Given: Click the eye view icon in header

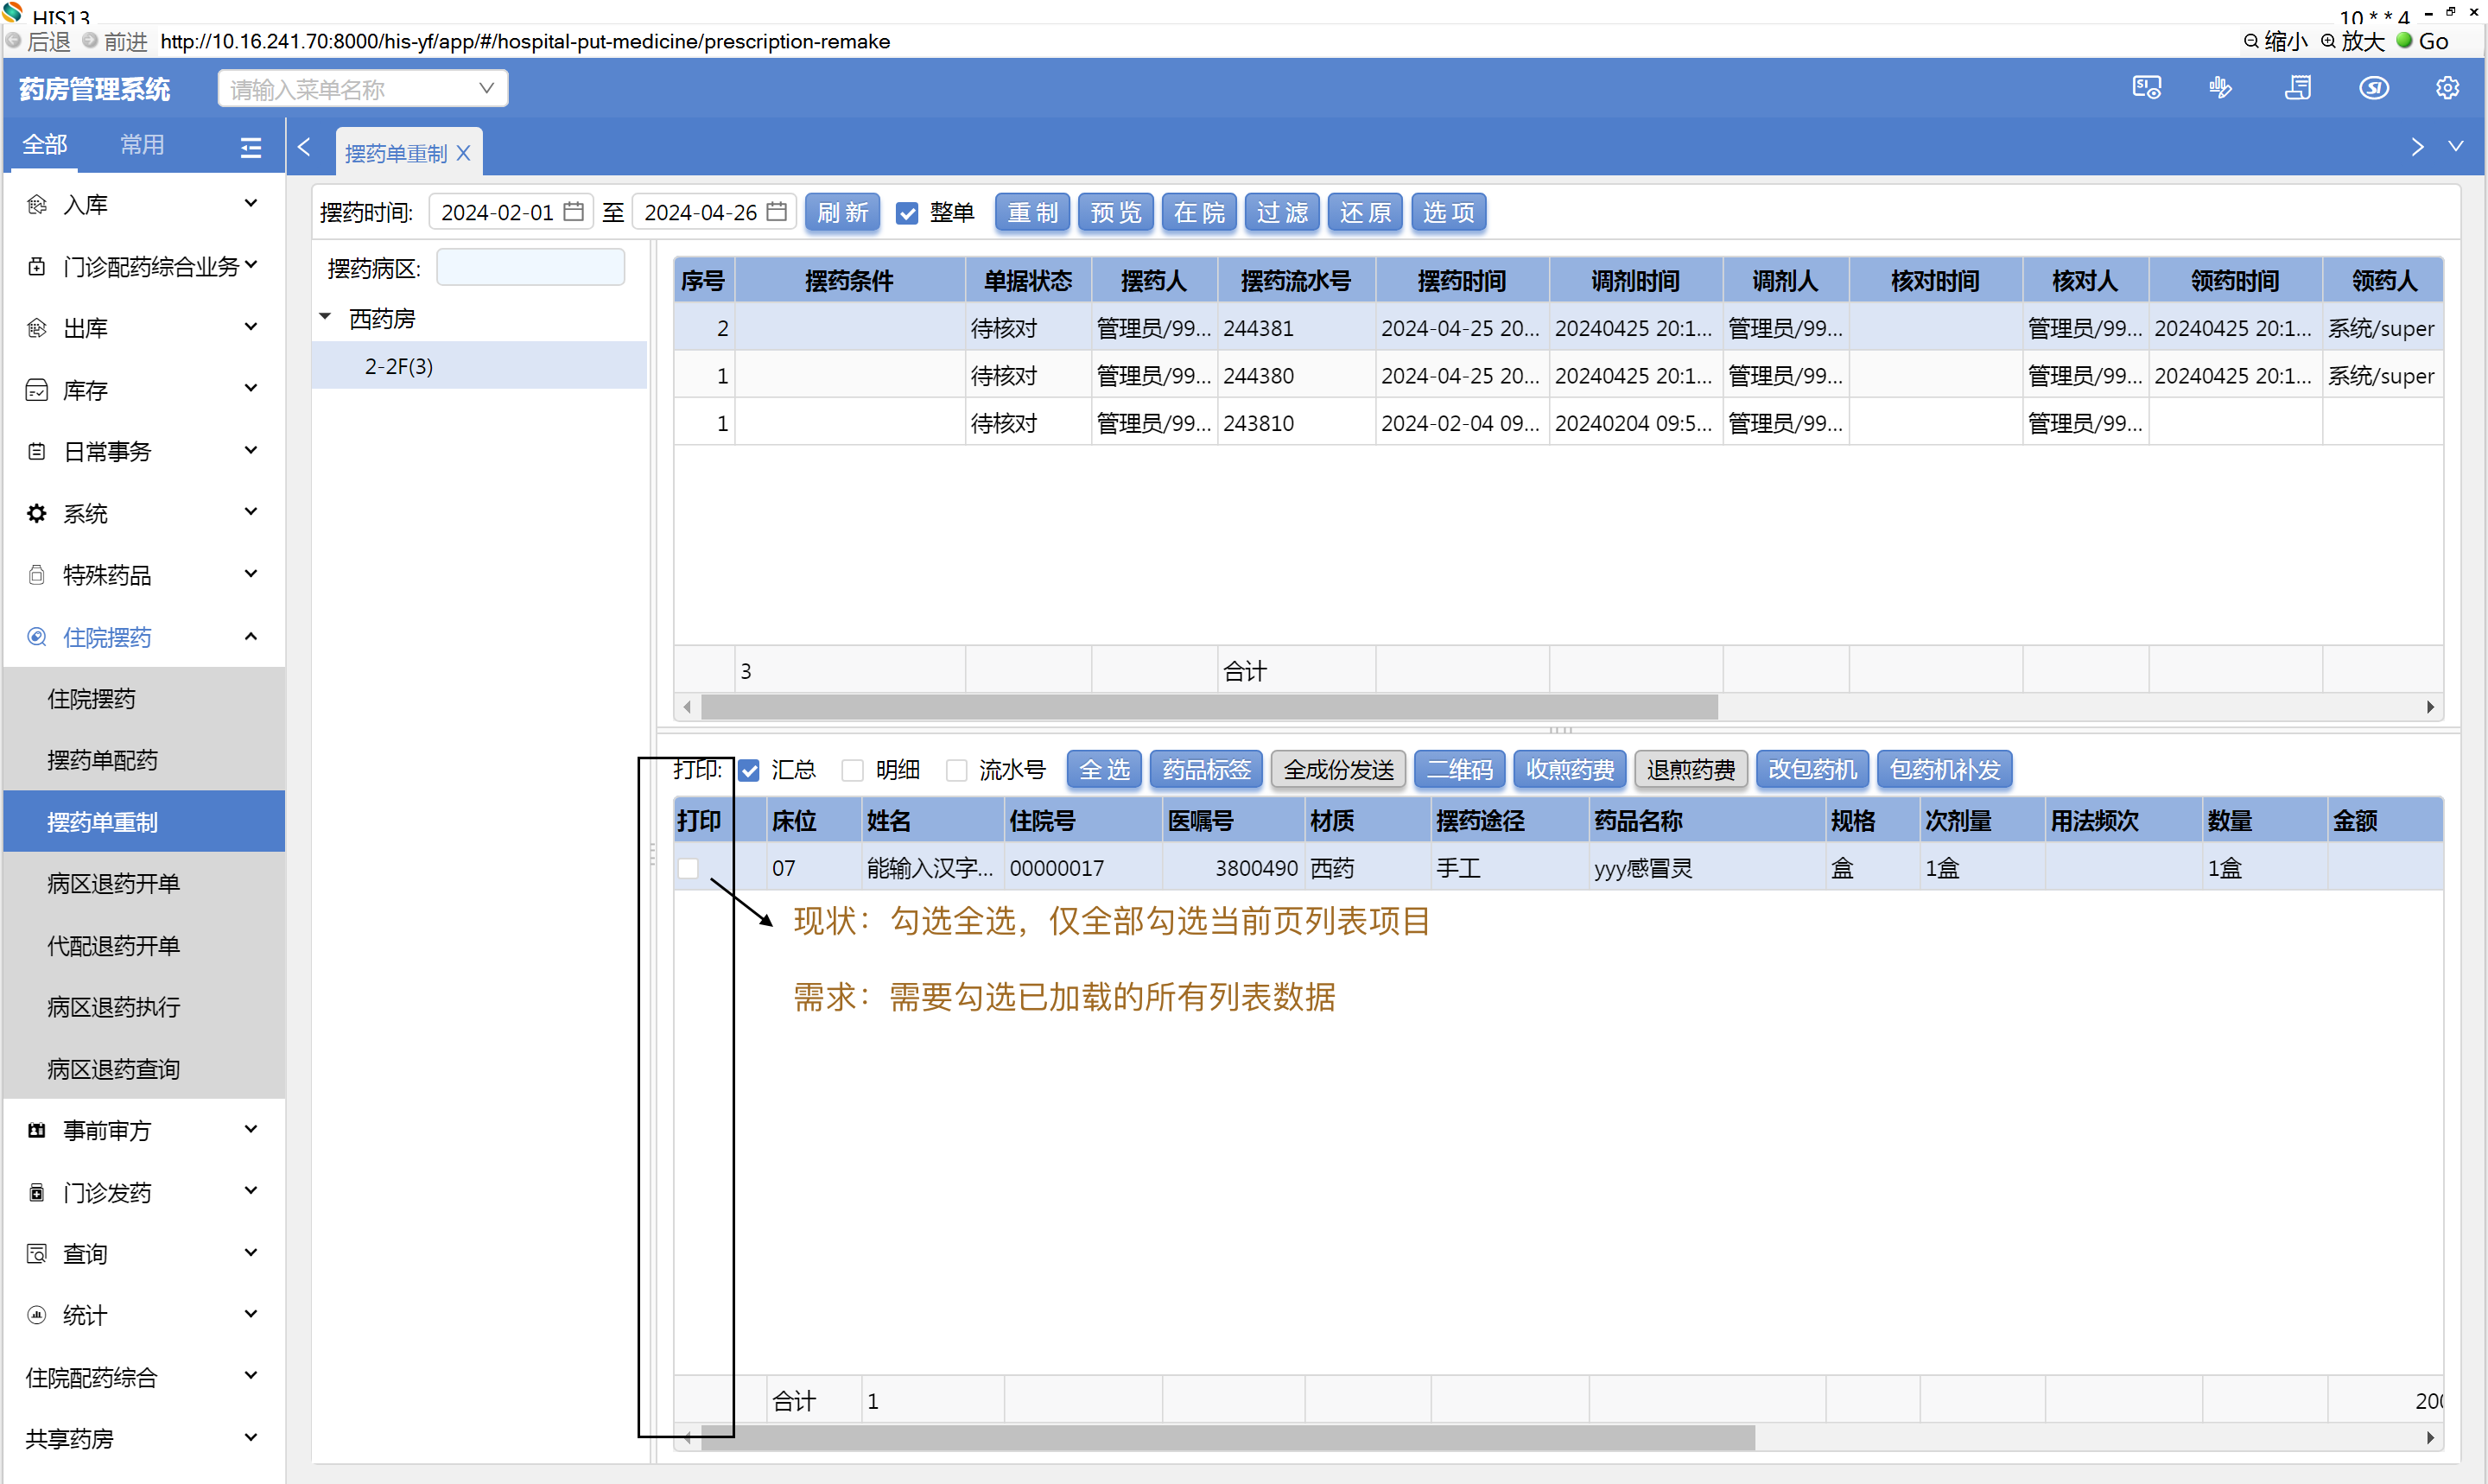Looking at the screenshot, I should (x=2373, y=88).
